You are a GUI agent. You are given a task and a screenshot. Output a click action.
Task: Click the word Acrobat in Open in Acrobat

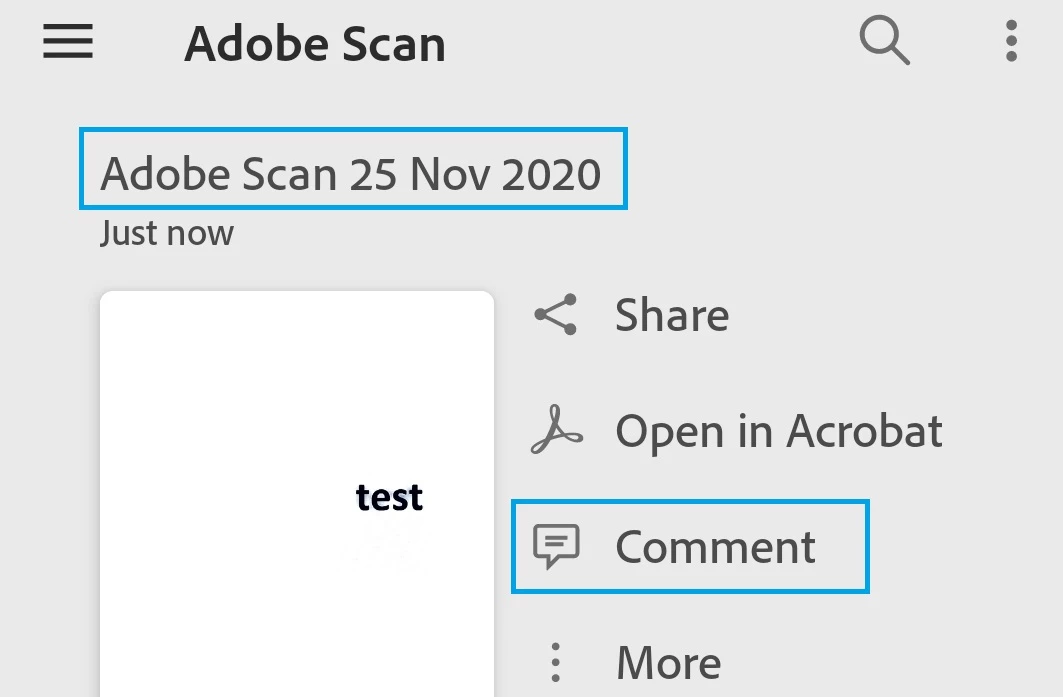click(864, 431)
